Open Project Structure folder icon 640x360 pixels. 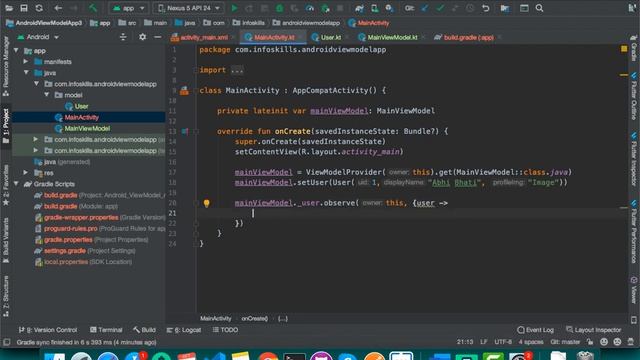[505, 8]
